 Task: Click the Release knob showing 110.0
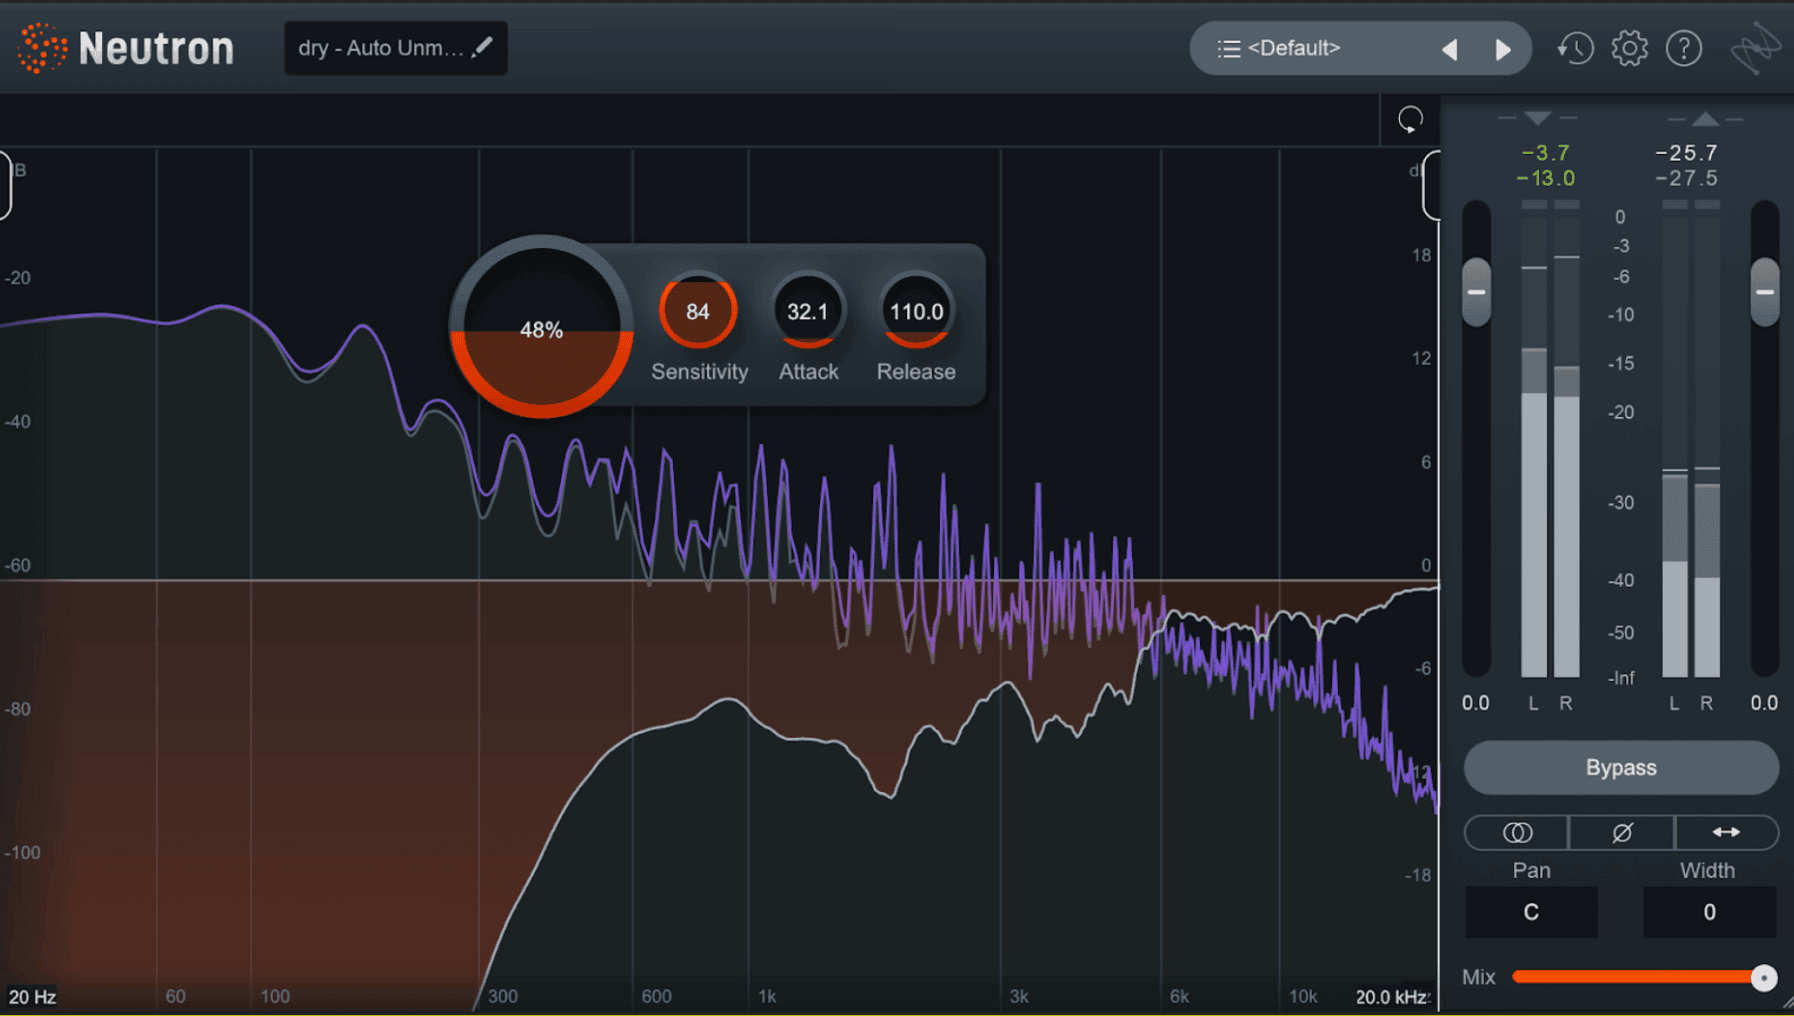tap(916, 311)
